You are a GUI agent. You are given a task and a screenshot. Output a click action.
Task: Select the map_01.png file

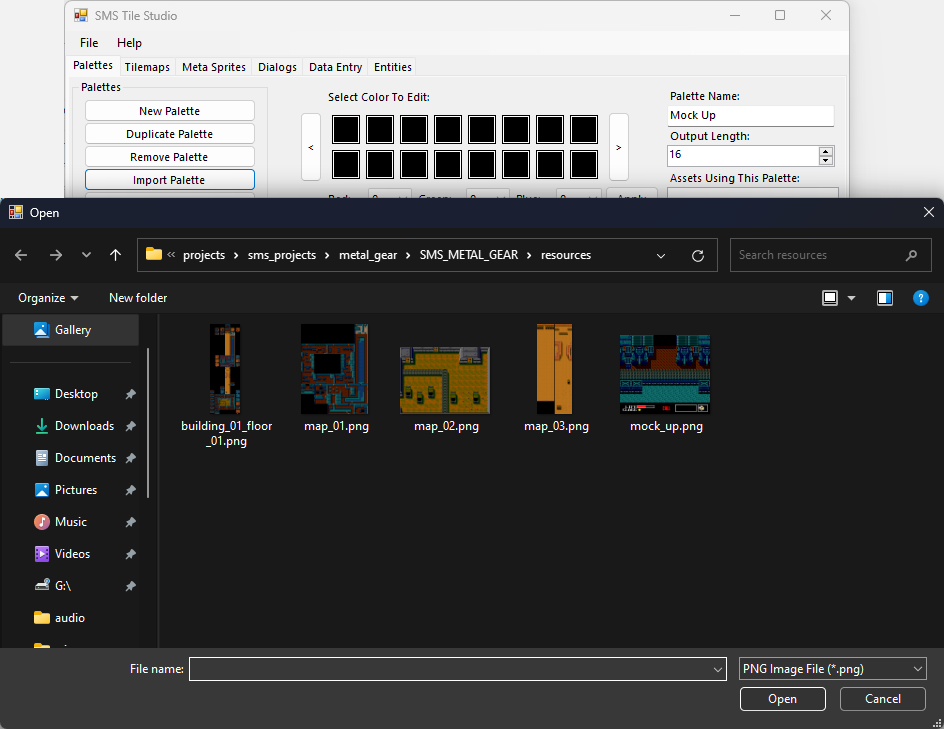pos(336,378)
